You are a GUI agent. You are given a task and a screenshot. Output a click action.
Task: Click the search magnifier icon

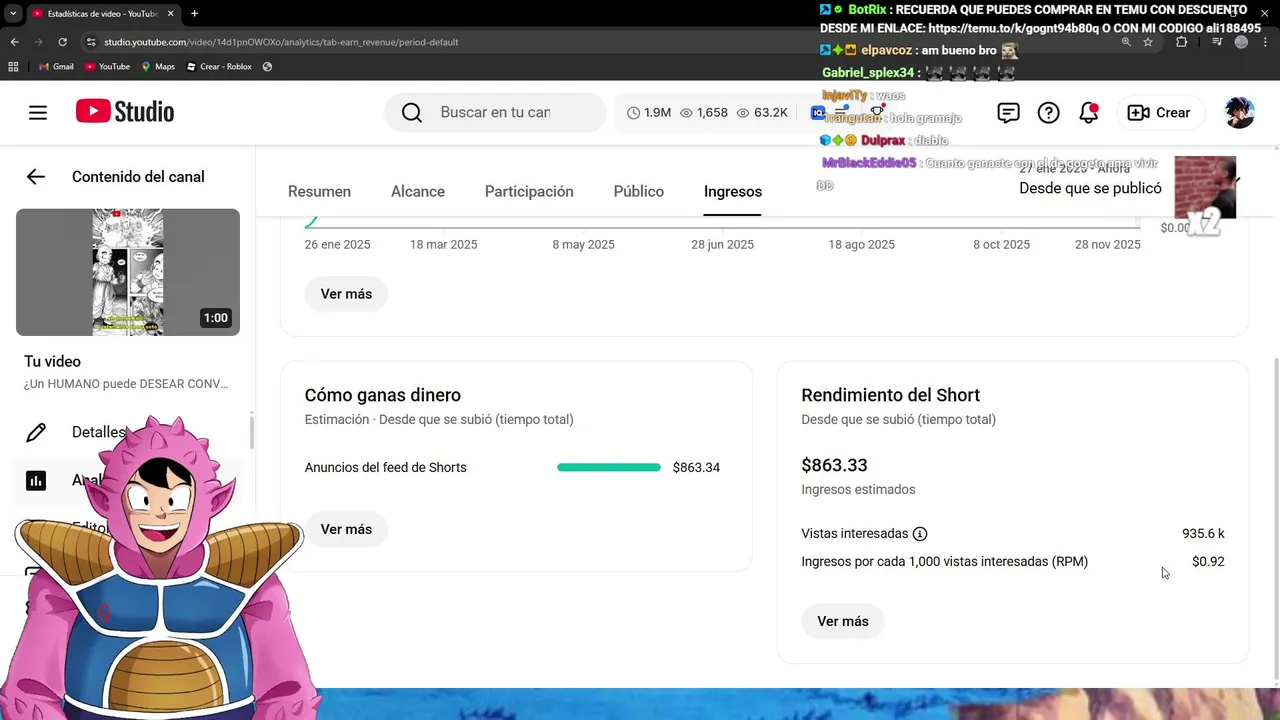click(412, 113)
